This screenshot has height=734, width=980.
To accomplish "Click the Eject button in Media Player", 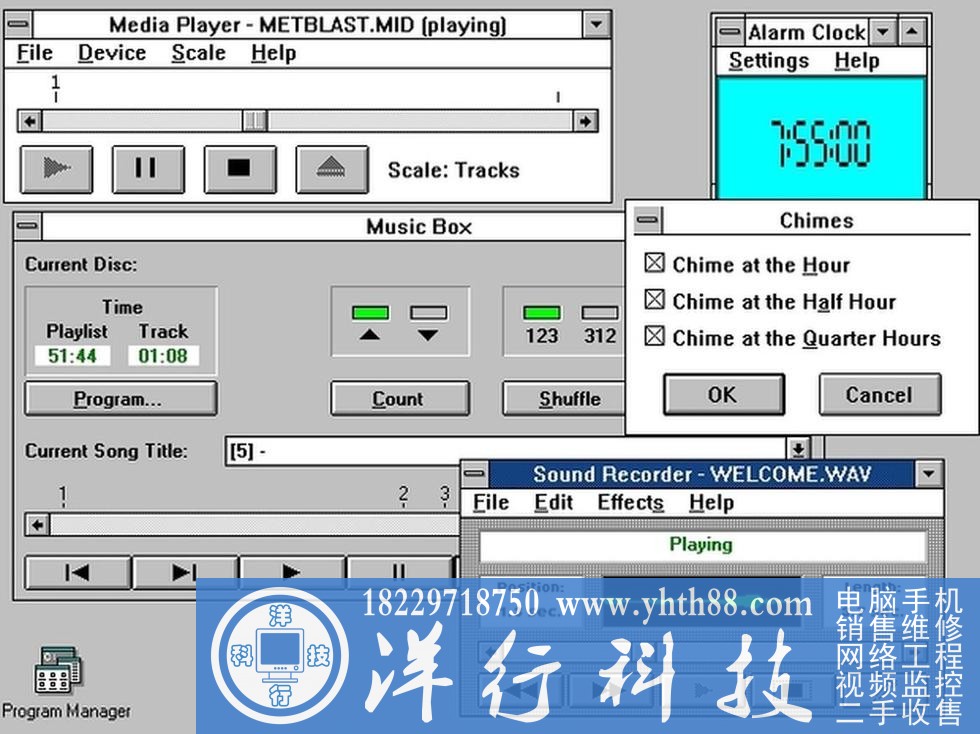I will pyautogui.click(x=332, y=169).
